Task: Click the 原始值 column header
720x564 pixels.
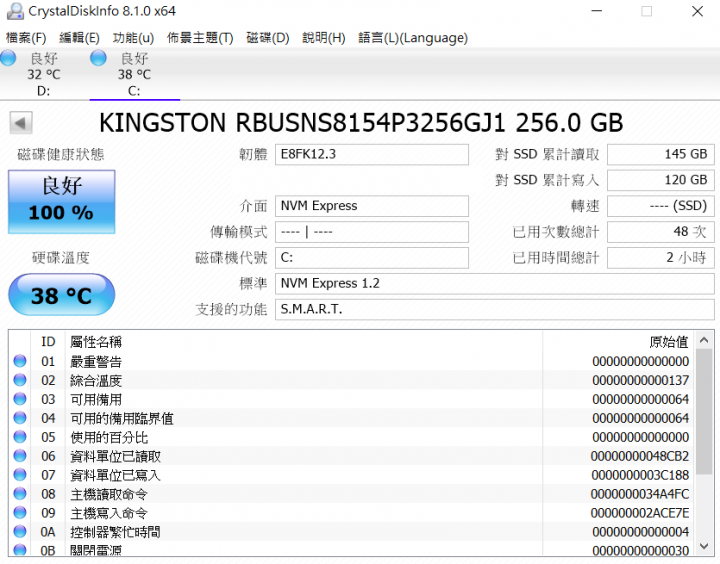Action: pyautogui.click(x=618, y=342)
